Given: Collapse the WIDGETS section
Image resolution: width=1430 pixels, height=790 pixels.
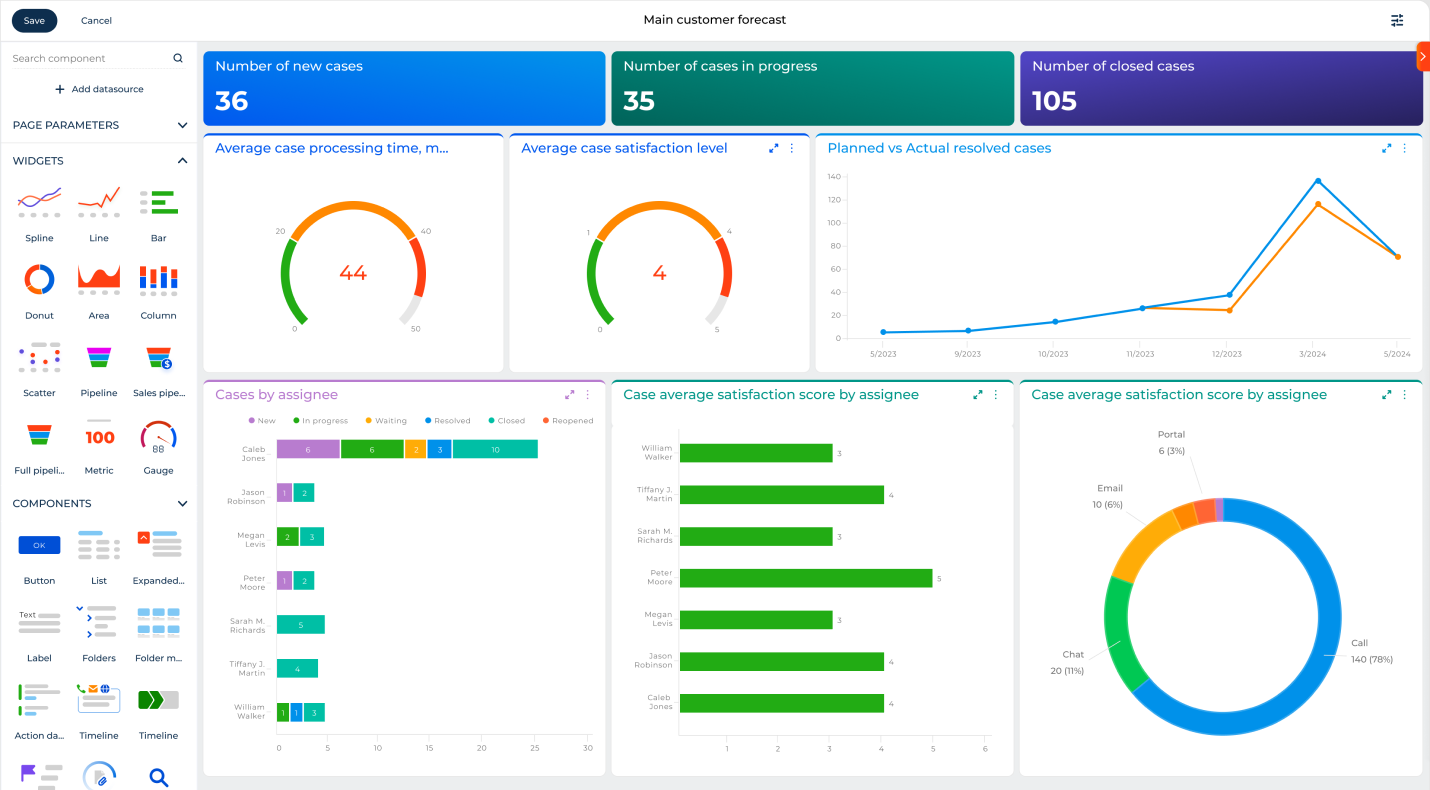Looking at the screenshot, I should point(183,160).
